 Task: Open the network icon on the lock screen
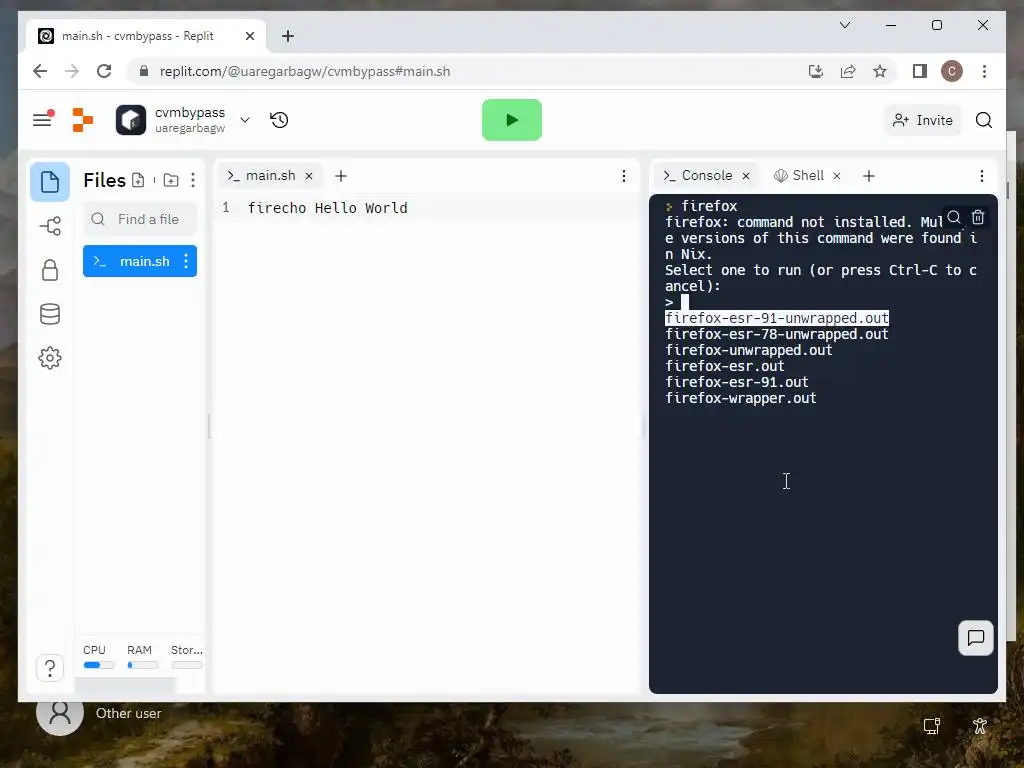[x=931, y=726]
